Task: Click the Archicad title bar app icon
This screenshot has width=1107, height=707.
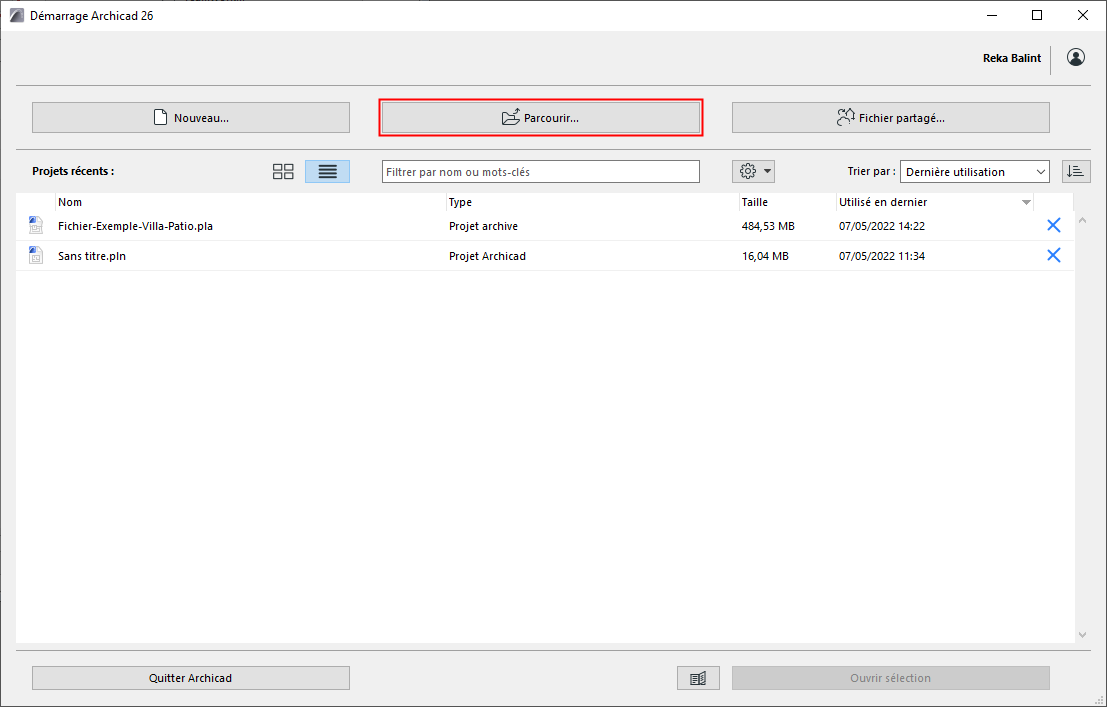Action: 17,16
